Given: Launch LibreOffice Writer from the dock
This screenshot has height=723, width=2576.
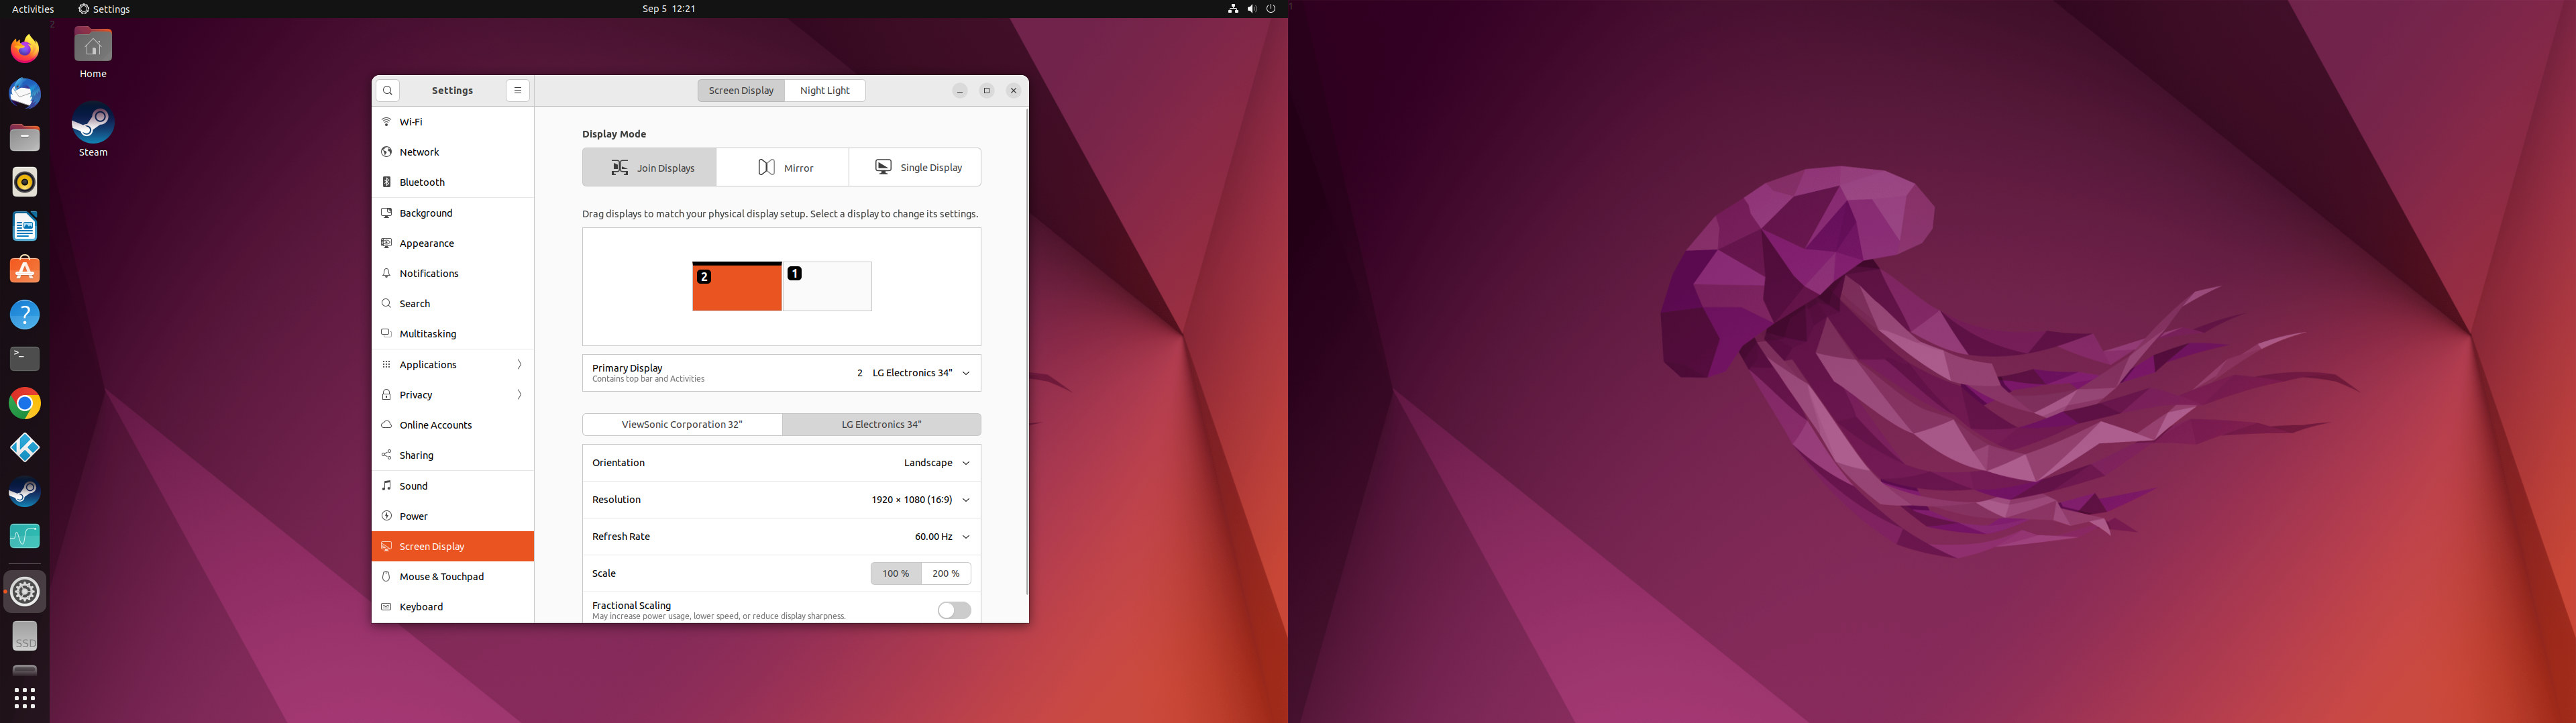Looking at the screenshot, I should pos(25,226).
